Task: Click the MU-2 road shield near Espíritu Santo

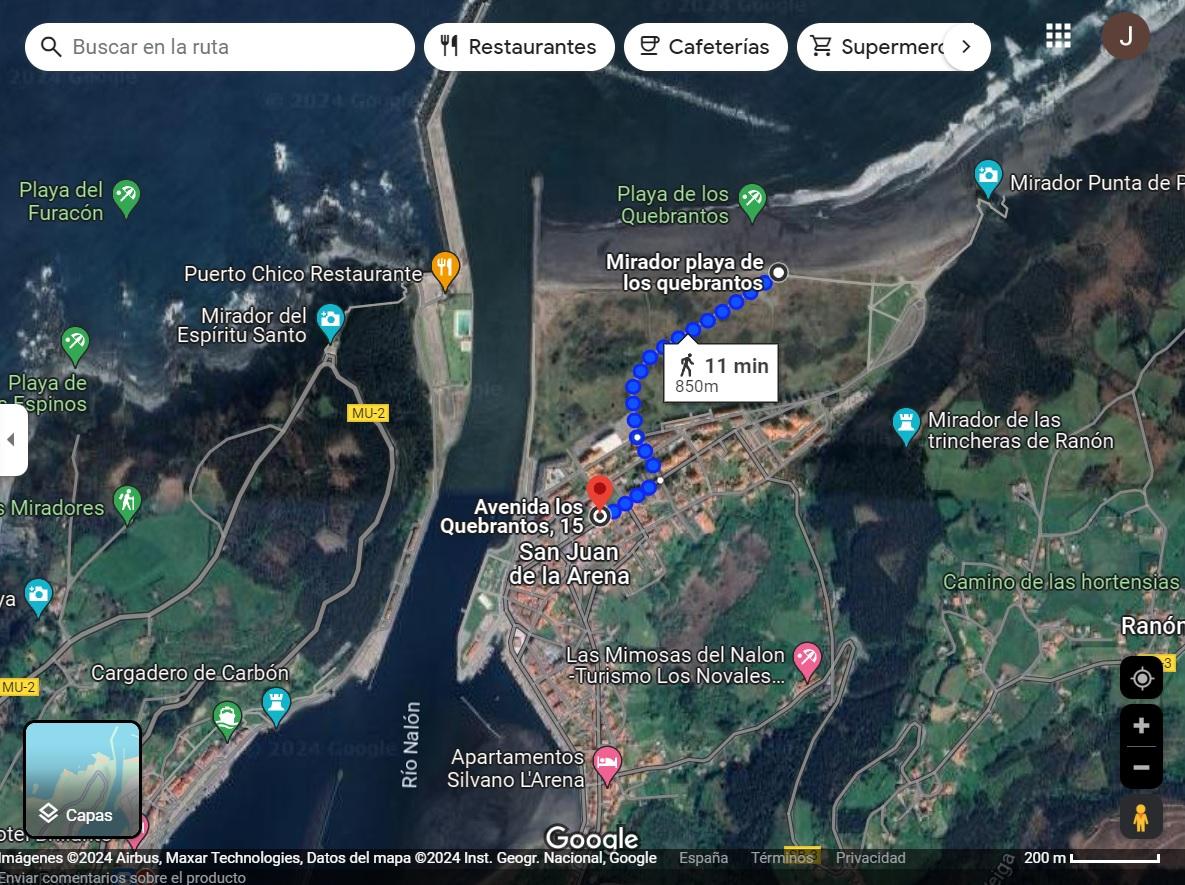Action: pos(368,413)
